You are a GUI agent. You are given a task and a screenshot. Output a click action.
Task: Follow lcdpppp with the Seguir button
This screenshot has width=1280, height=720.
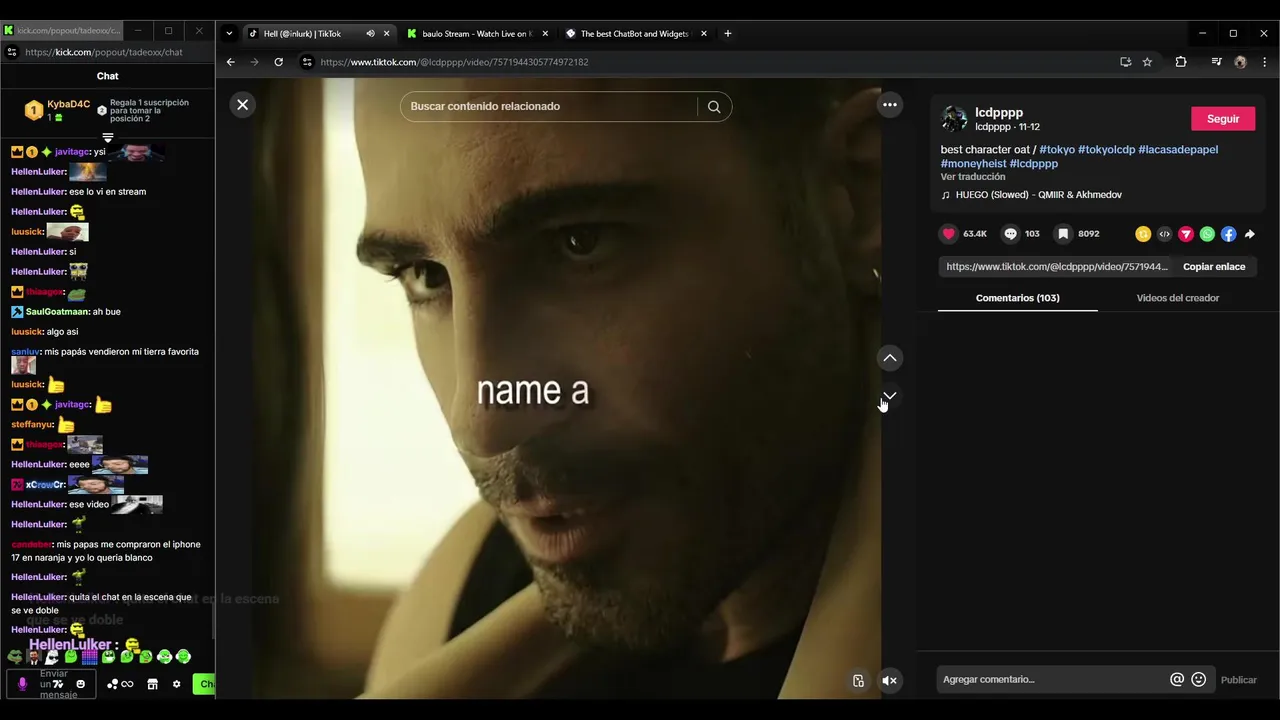coord(1223,119)
